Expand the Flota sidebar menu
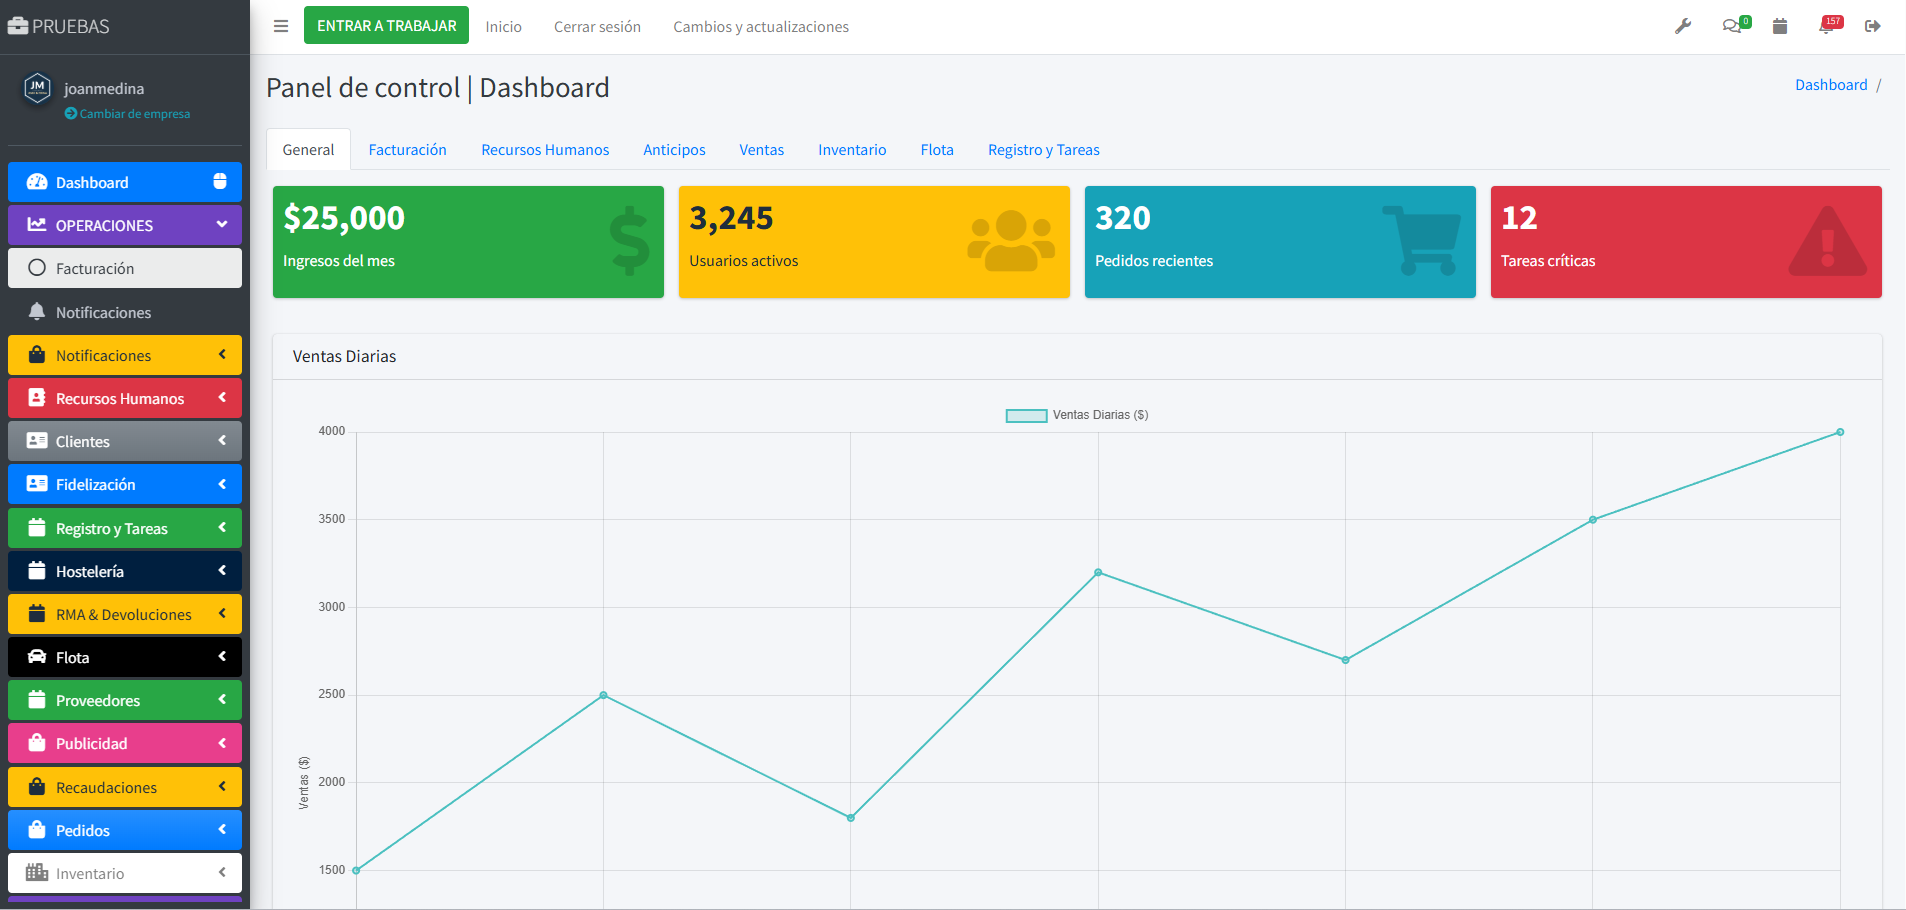 [125, 657]
